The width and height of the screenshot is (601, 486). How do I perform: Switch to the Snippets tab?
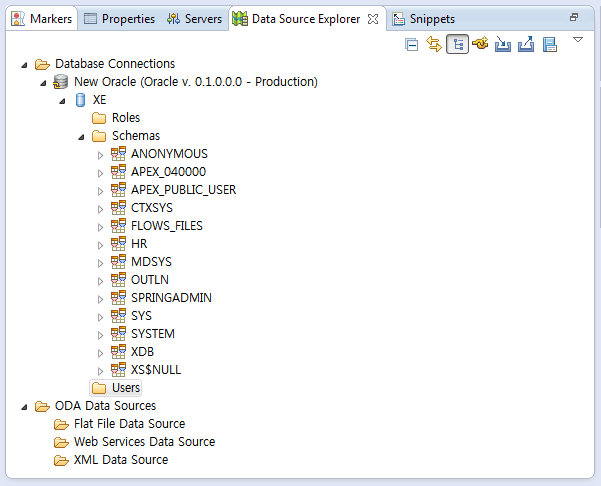coord(424,19)
